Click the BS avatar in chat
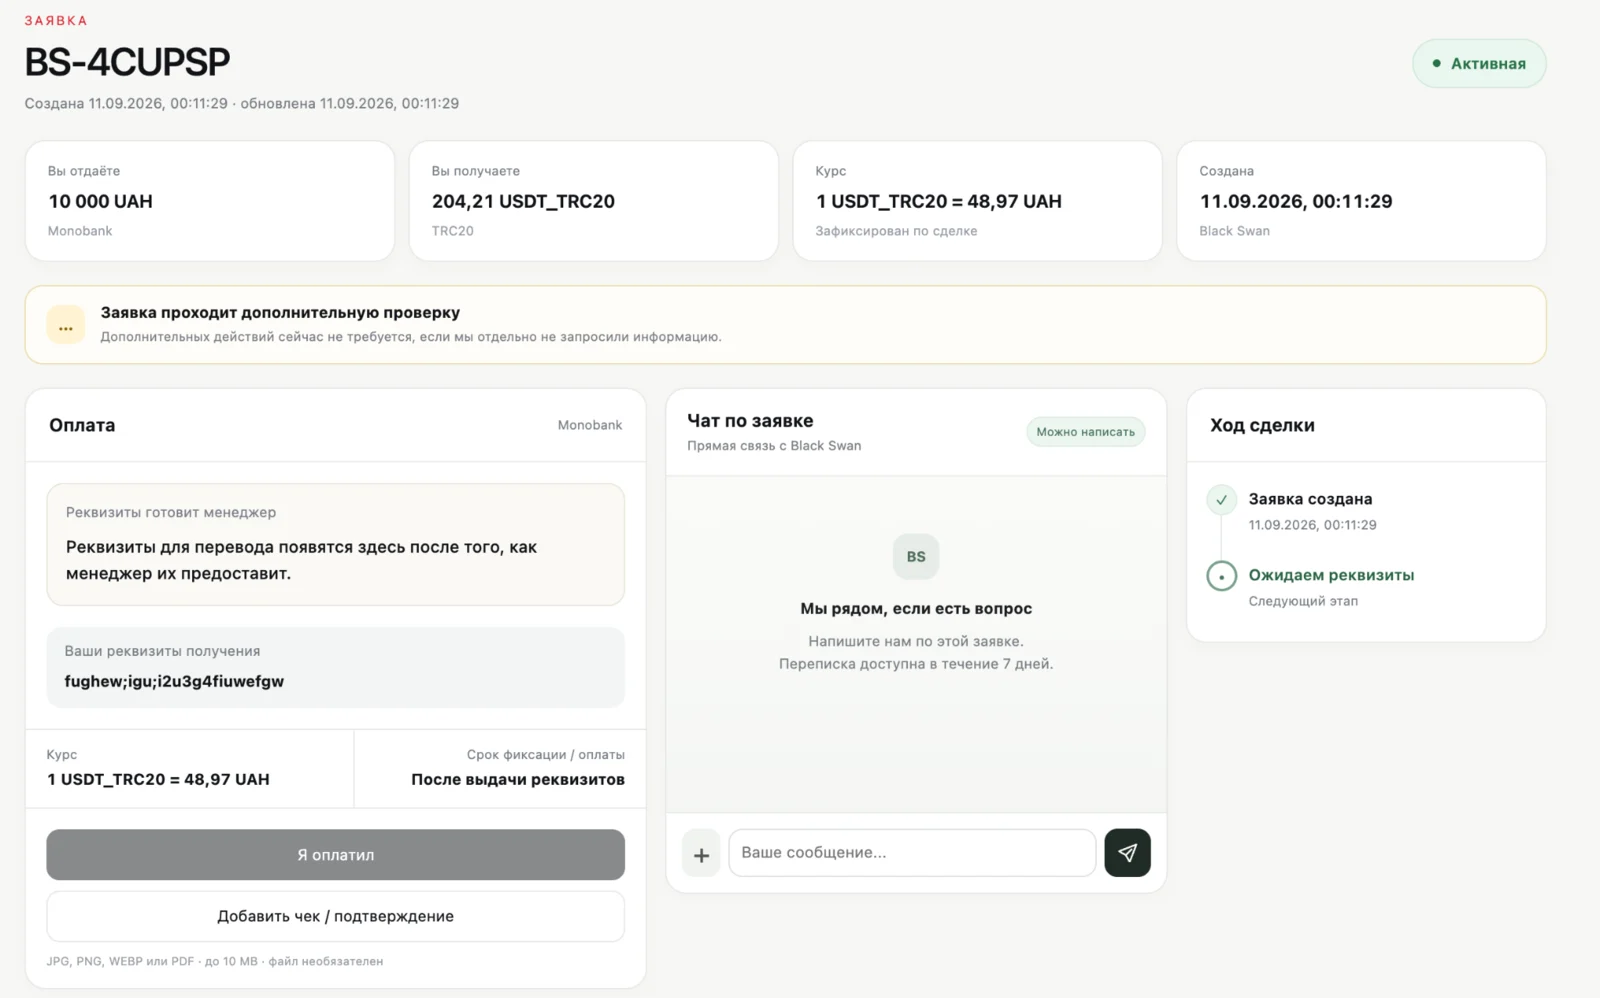Screen dimensions: 1600x998 916,557
